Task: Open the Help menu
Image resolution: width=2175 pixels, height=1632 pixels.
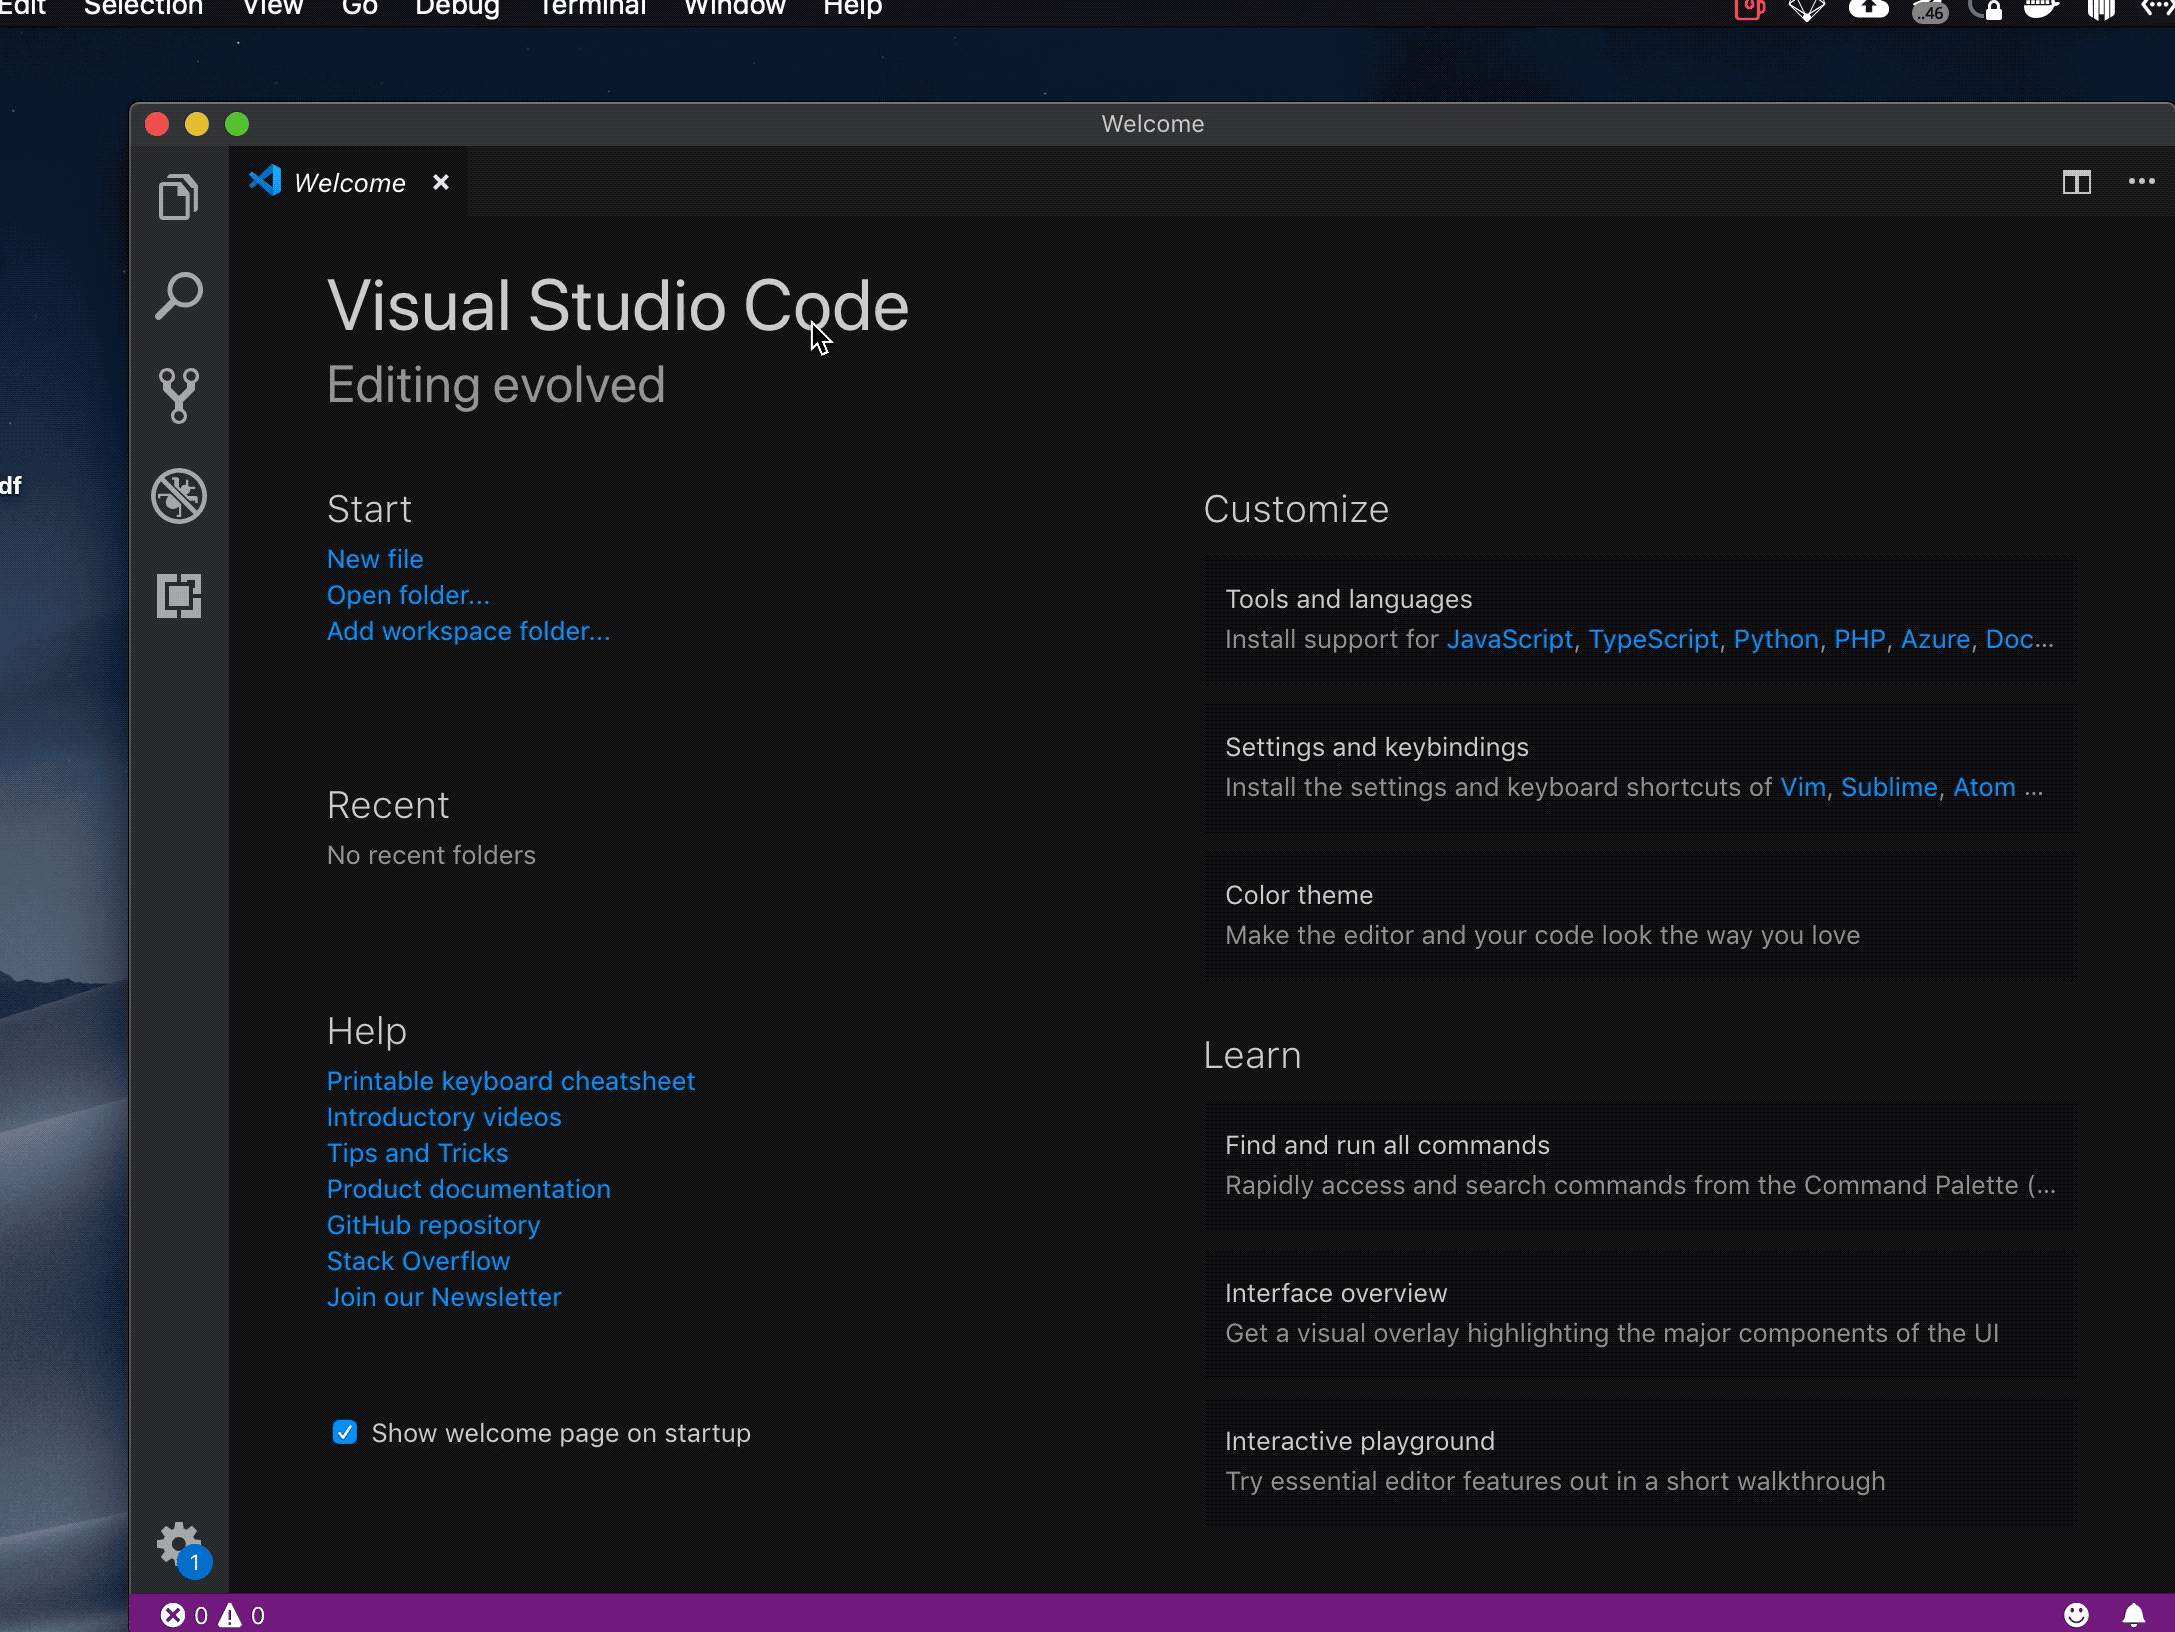Action: 851,8
